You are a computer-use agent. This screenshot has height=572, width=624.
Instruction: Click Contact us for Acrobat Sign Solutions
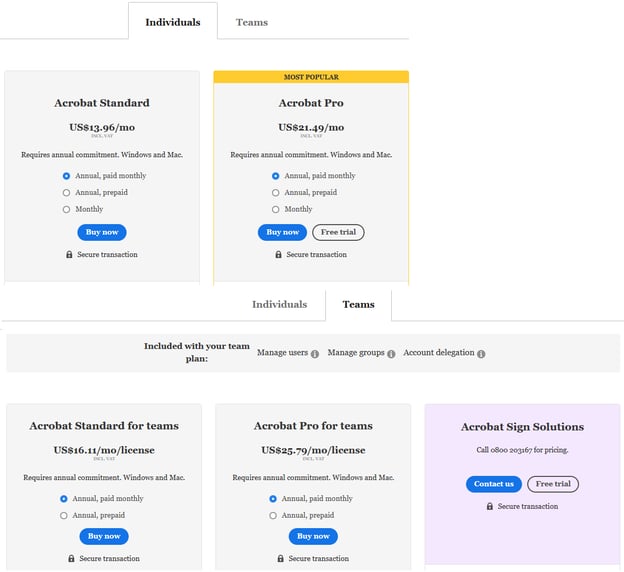click(x=494, y=484)
